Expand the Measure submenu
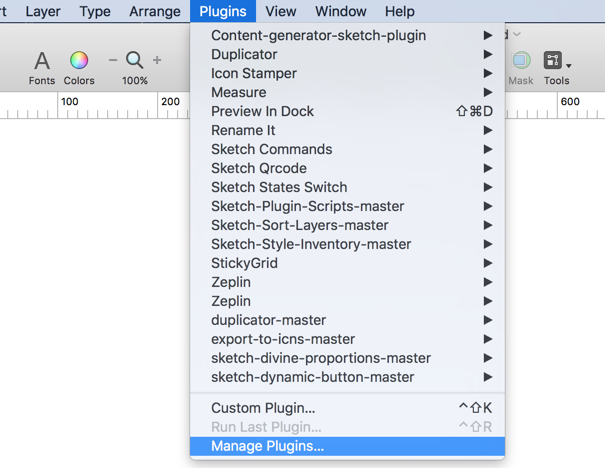This screenshot has width=605, height=468. click(x=347, y=92)
